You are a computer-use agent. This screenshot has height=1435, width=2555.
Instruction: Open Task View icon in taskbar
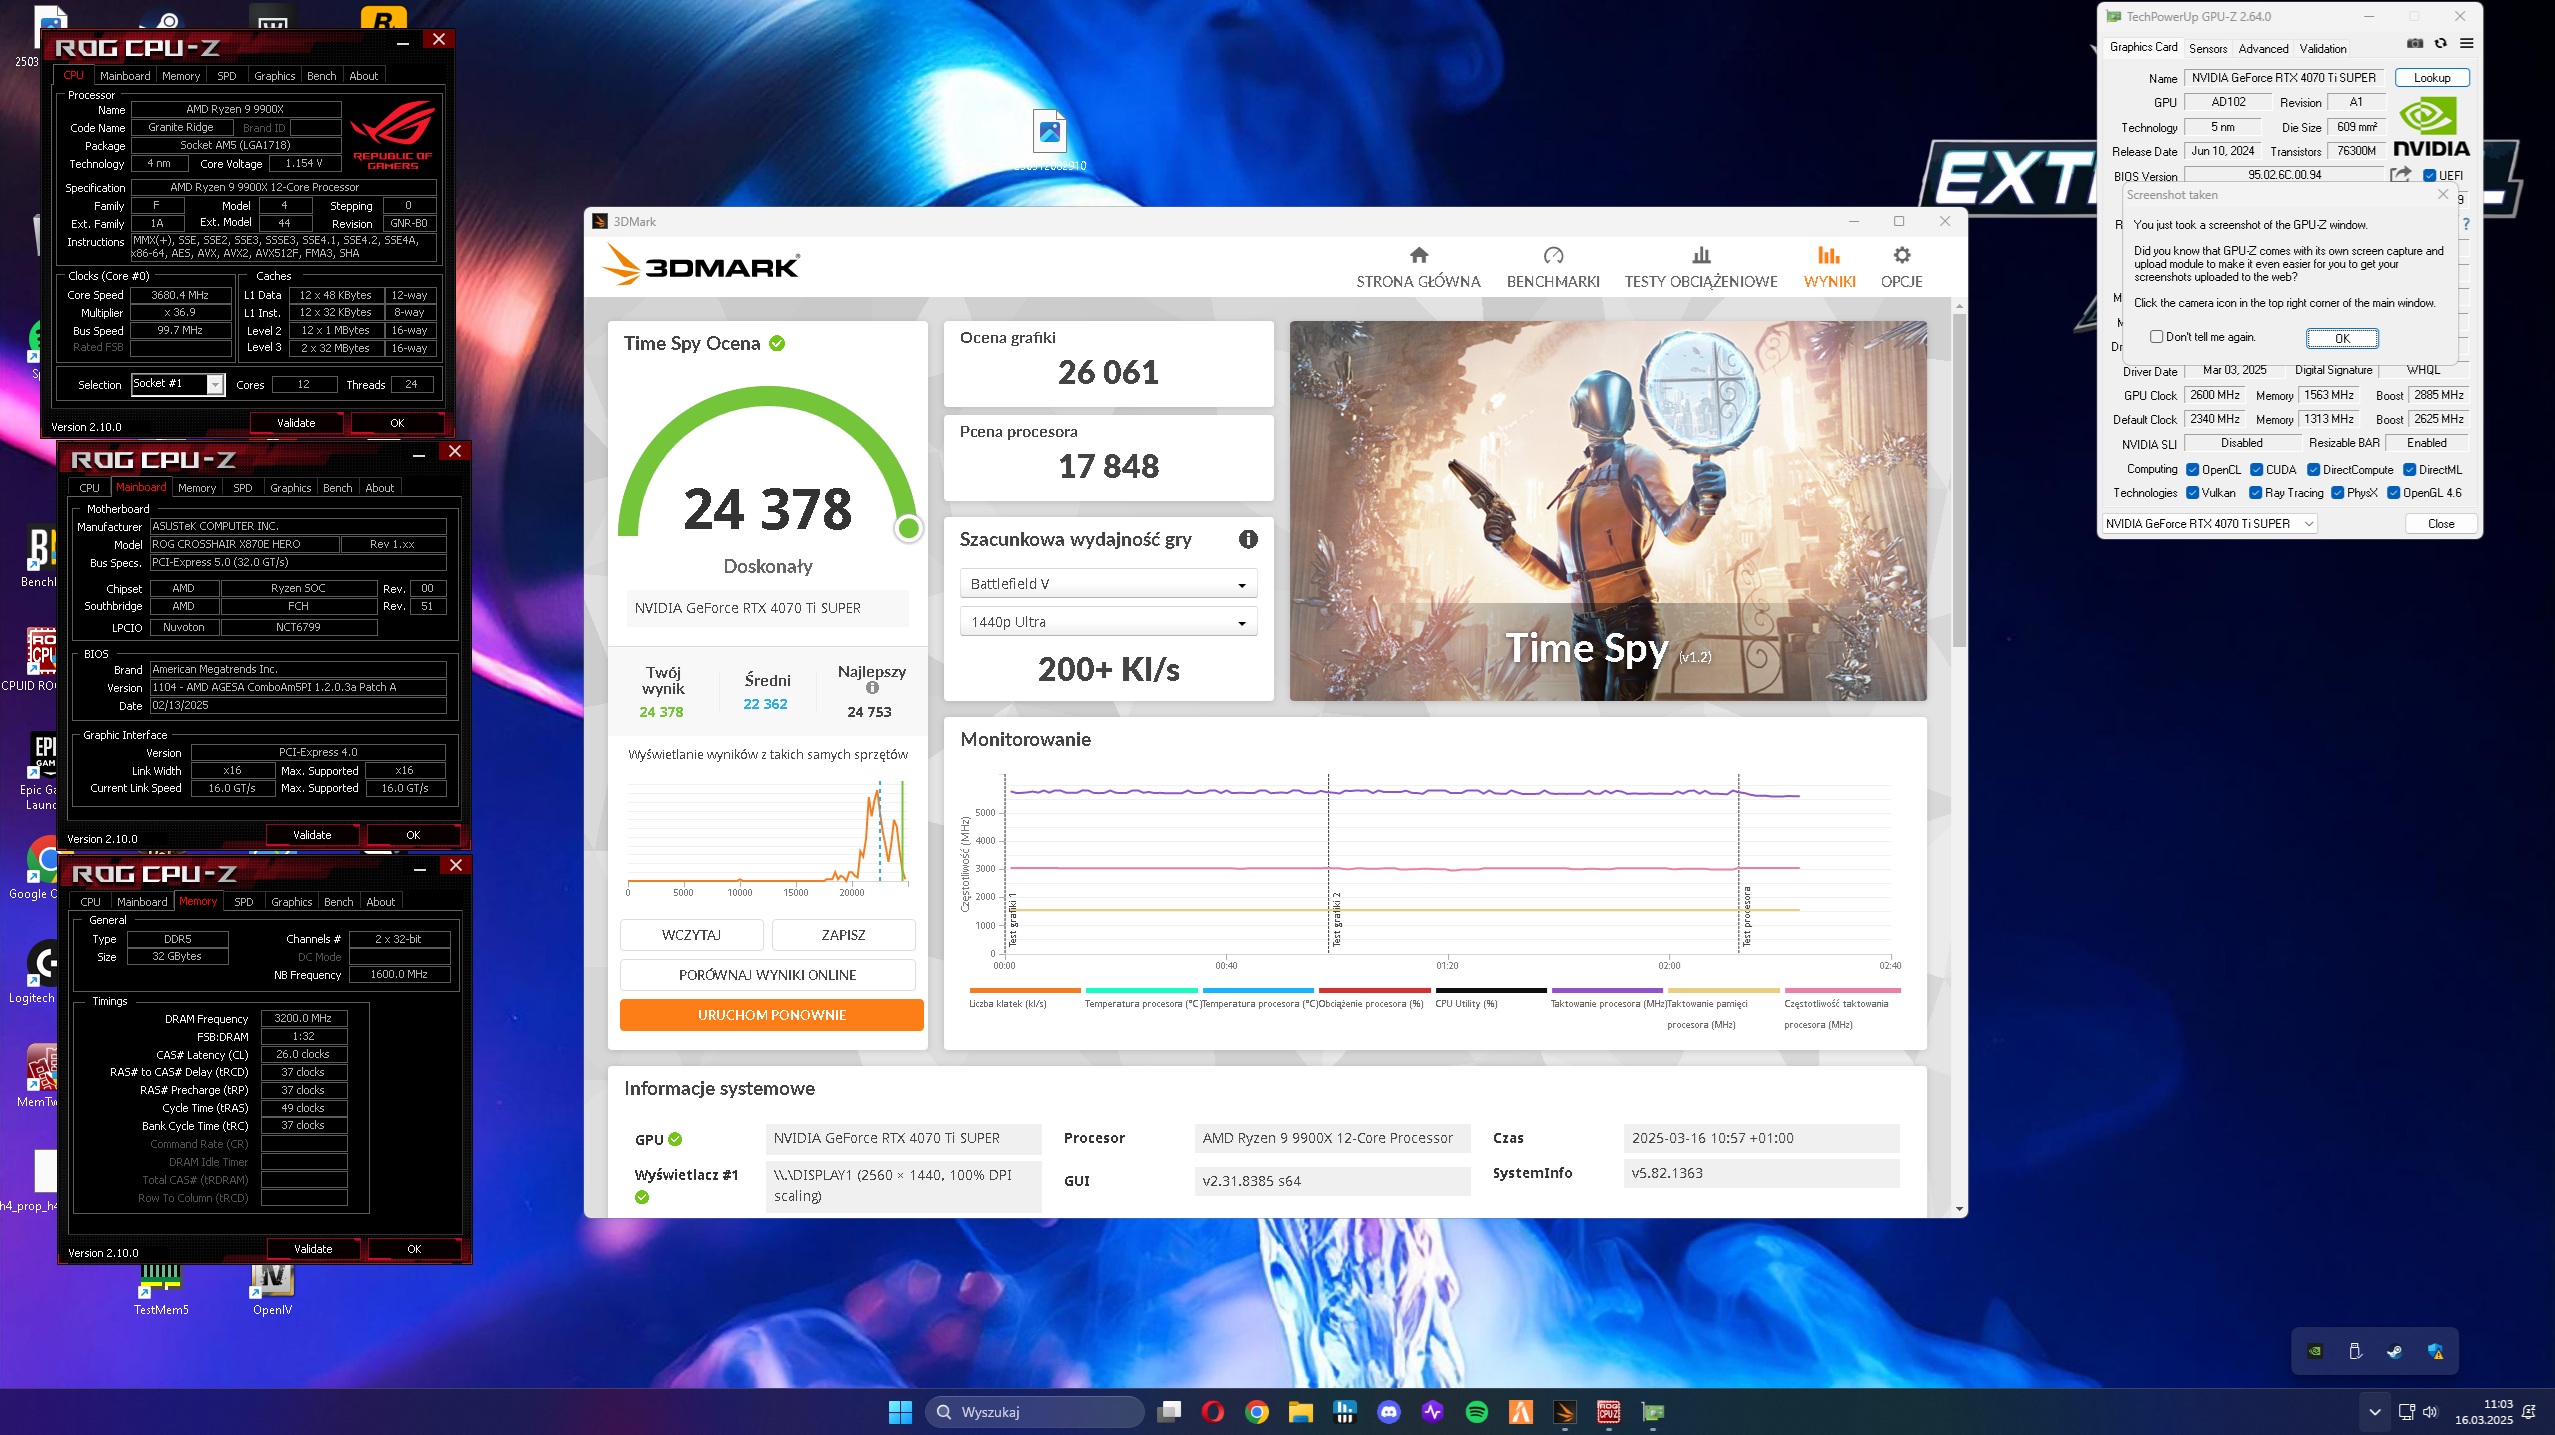pyautogui.click(x=1168, y=1412)
